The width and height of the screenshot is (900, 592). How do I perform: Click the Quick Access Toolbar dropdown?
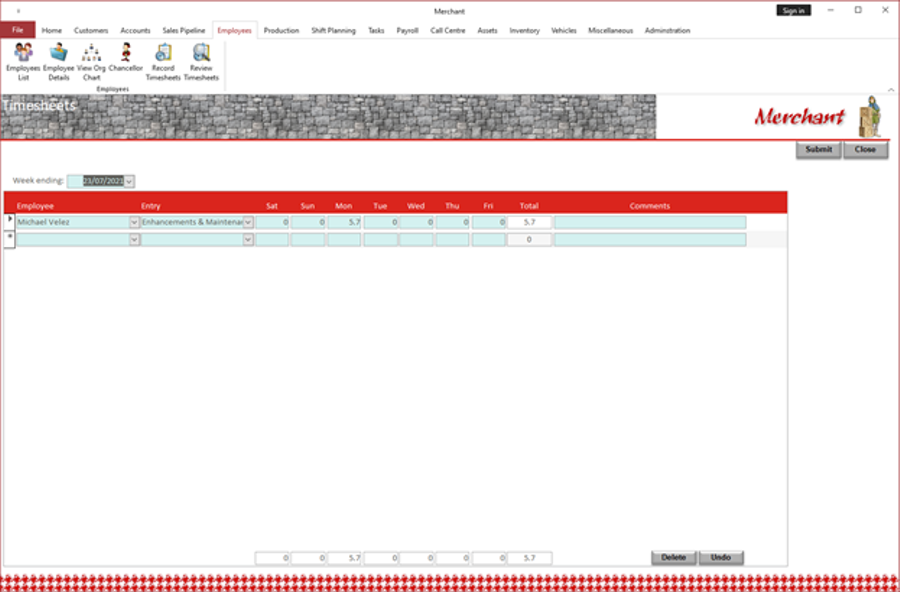(18, 11)
